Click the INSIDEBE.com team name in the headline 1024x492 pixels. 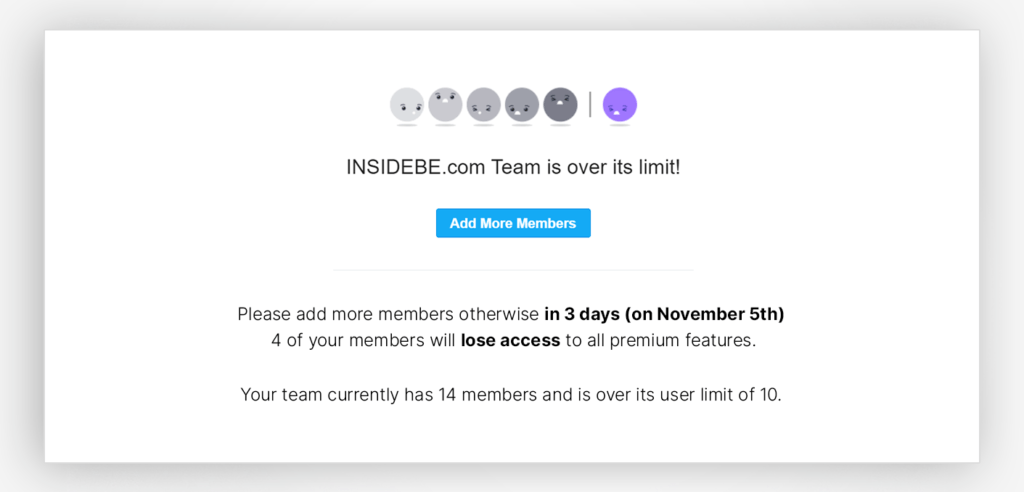tap(415, 167)
